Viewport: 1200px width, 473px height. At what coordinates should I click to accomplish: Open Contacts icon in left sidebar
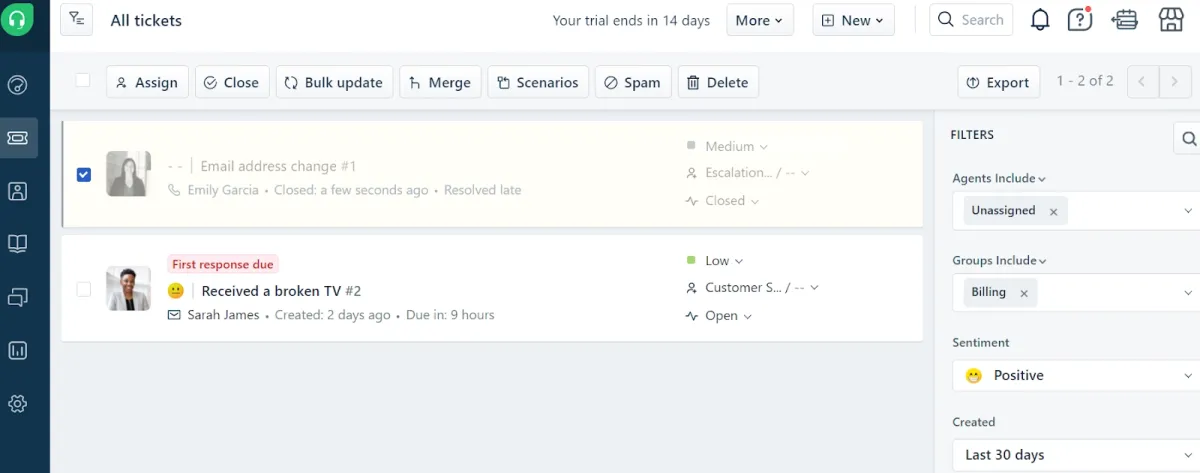coord(17,191)
